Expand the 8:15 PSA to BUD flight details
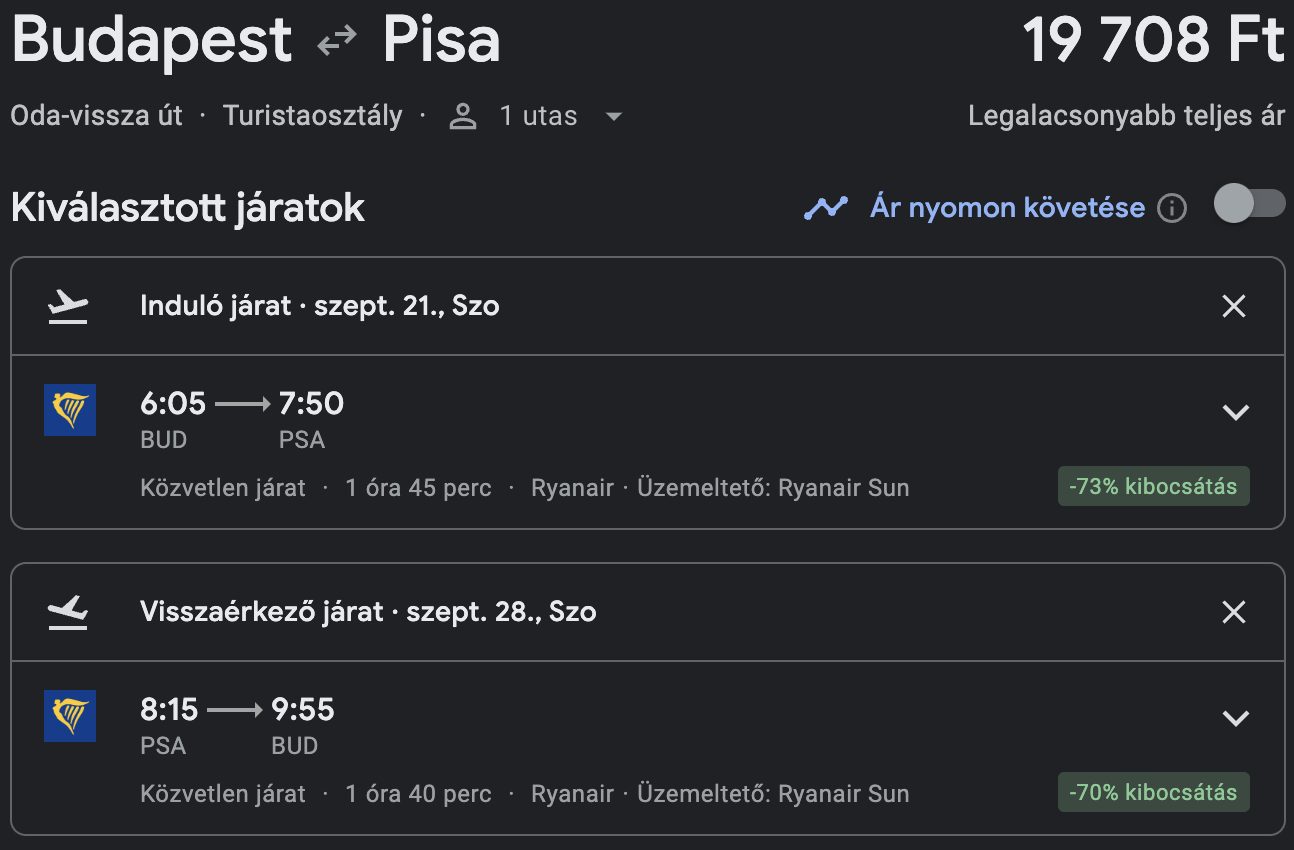Image resolution: width=1294 pixels, height=850 pixels. [x=1236, y=718]
